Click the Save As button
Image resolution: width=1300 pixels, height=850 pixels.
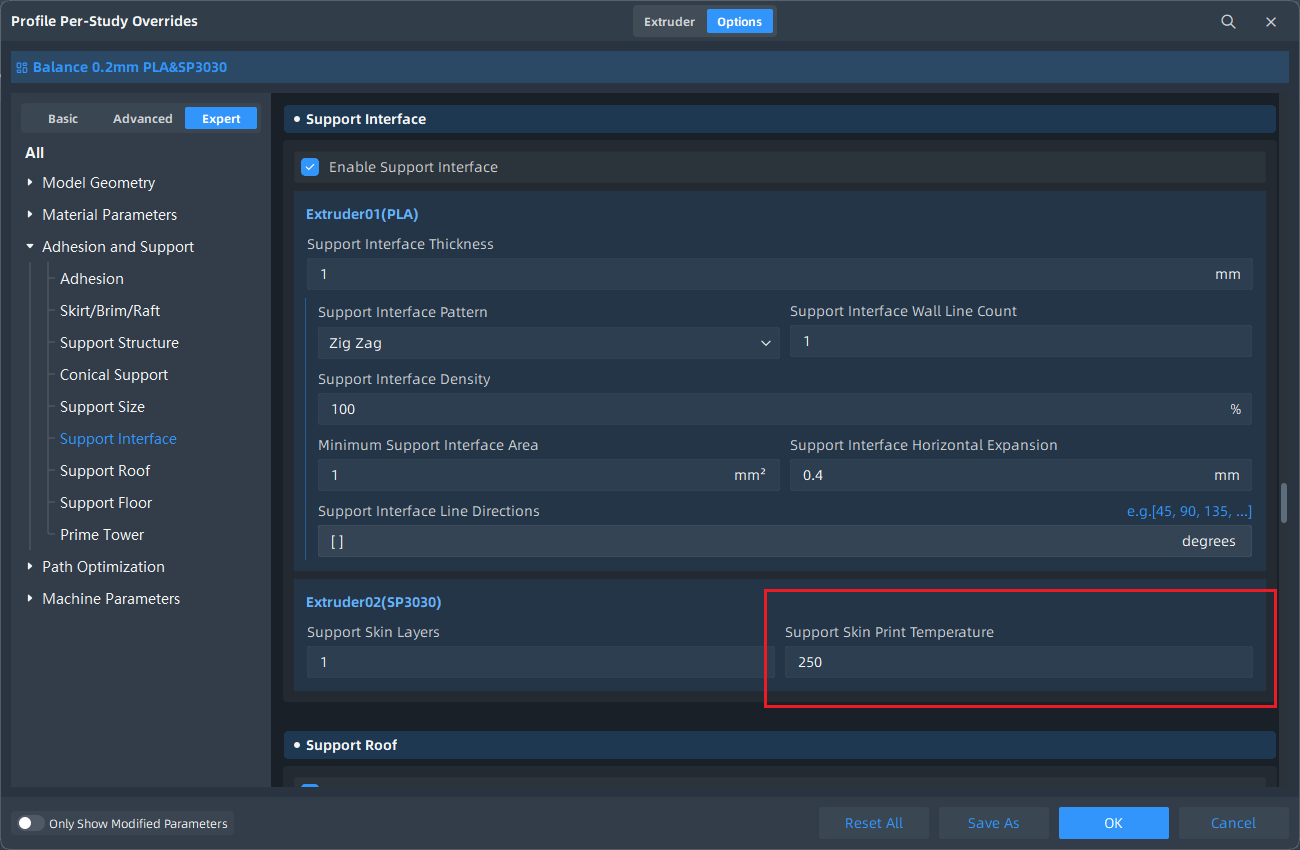click(994, 823)
